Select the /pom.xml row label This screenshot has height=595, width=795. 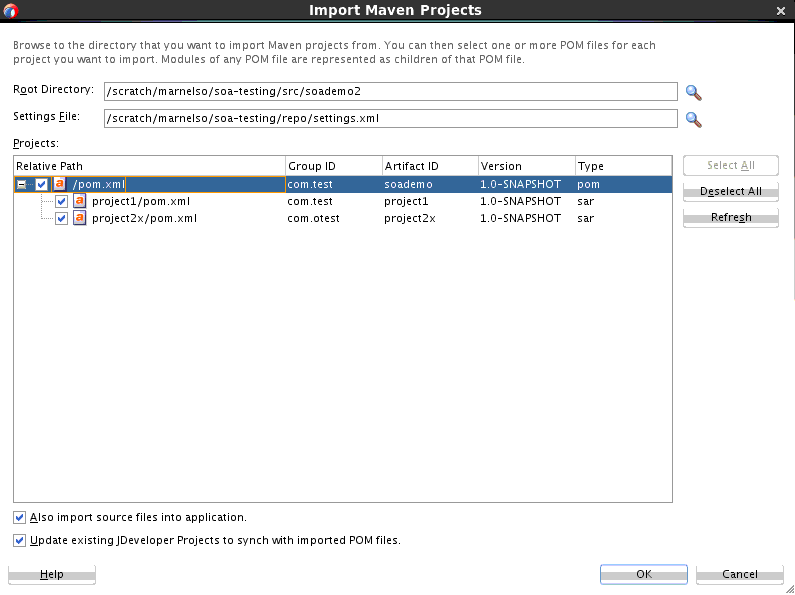98,184
